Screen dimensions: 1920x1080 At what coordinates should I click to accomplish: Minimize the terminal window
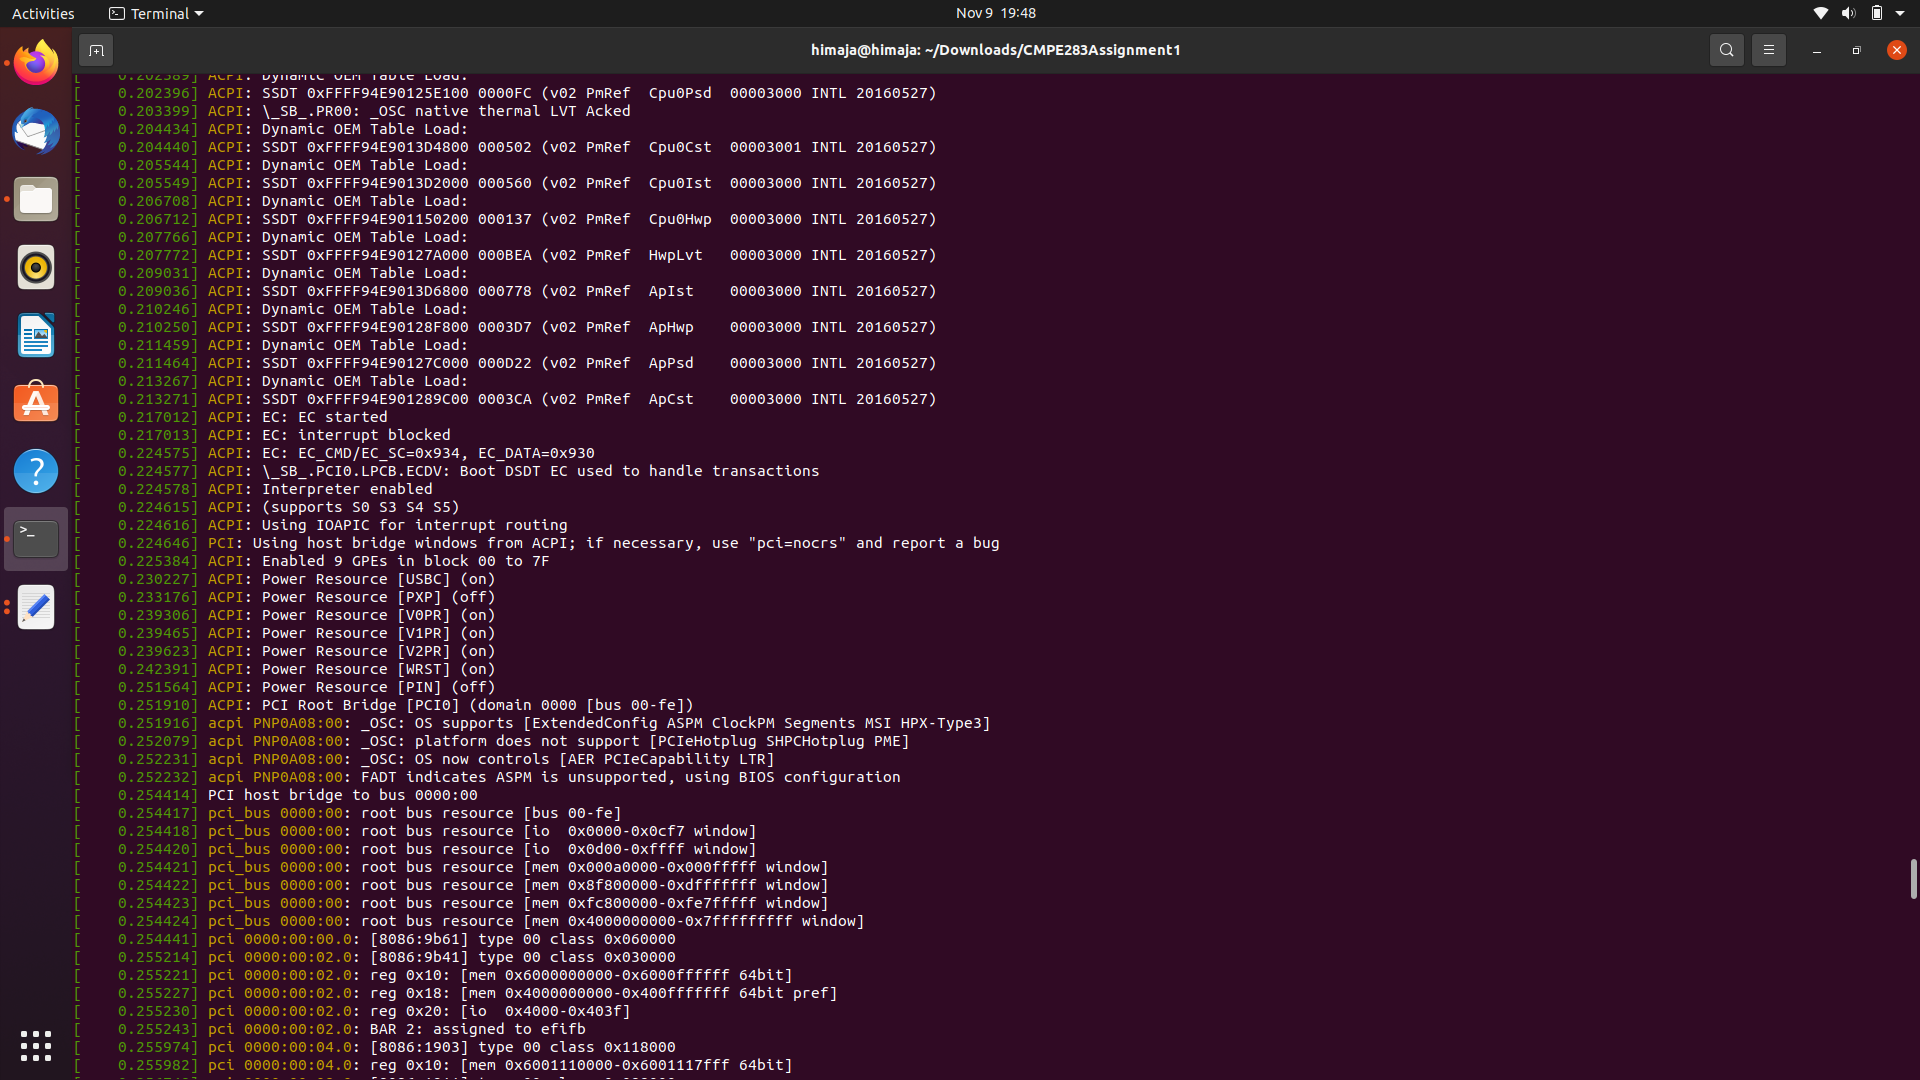(x=1816, y=50)
